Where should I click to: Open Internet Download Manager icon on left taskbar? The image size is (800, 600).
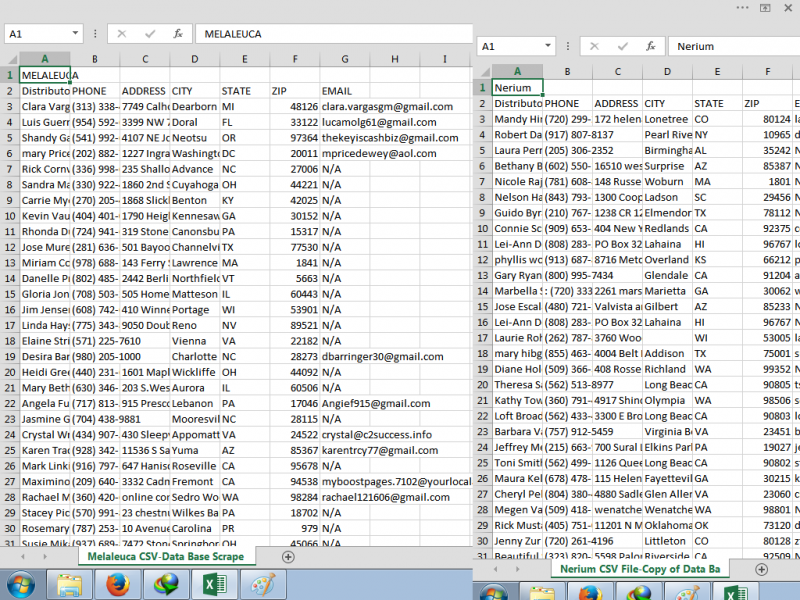166,586
